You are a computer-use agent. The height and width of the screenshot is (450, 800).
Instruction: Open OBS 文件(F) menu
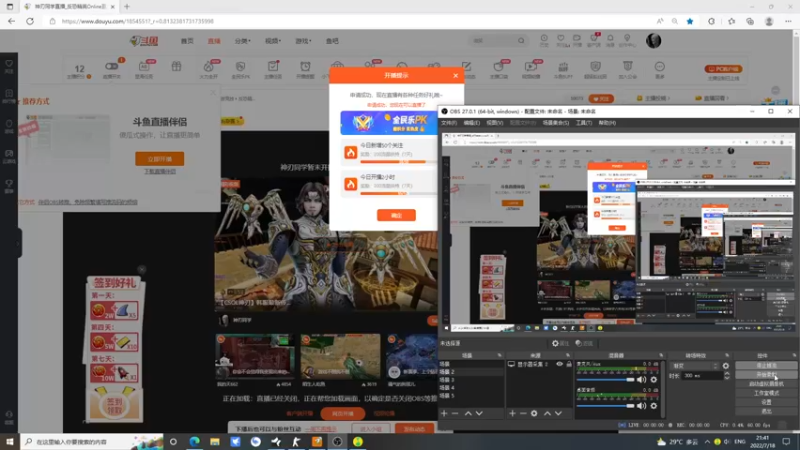point(448,123)
